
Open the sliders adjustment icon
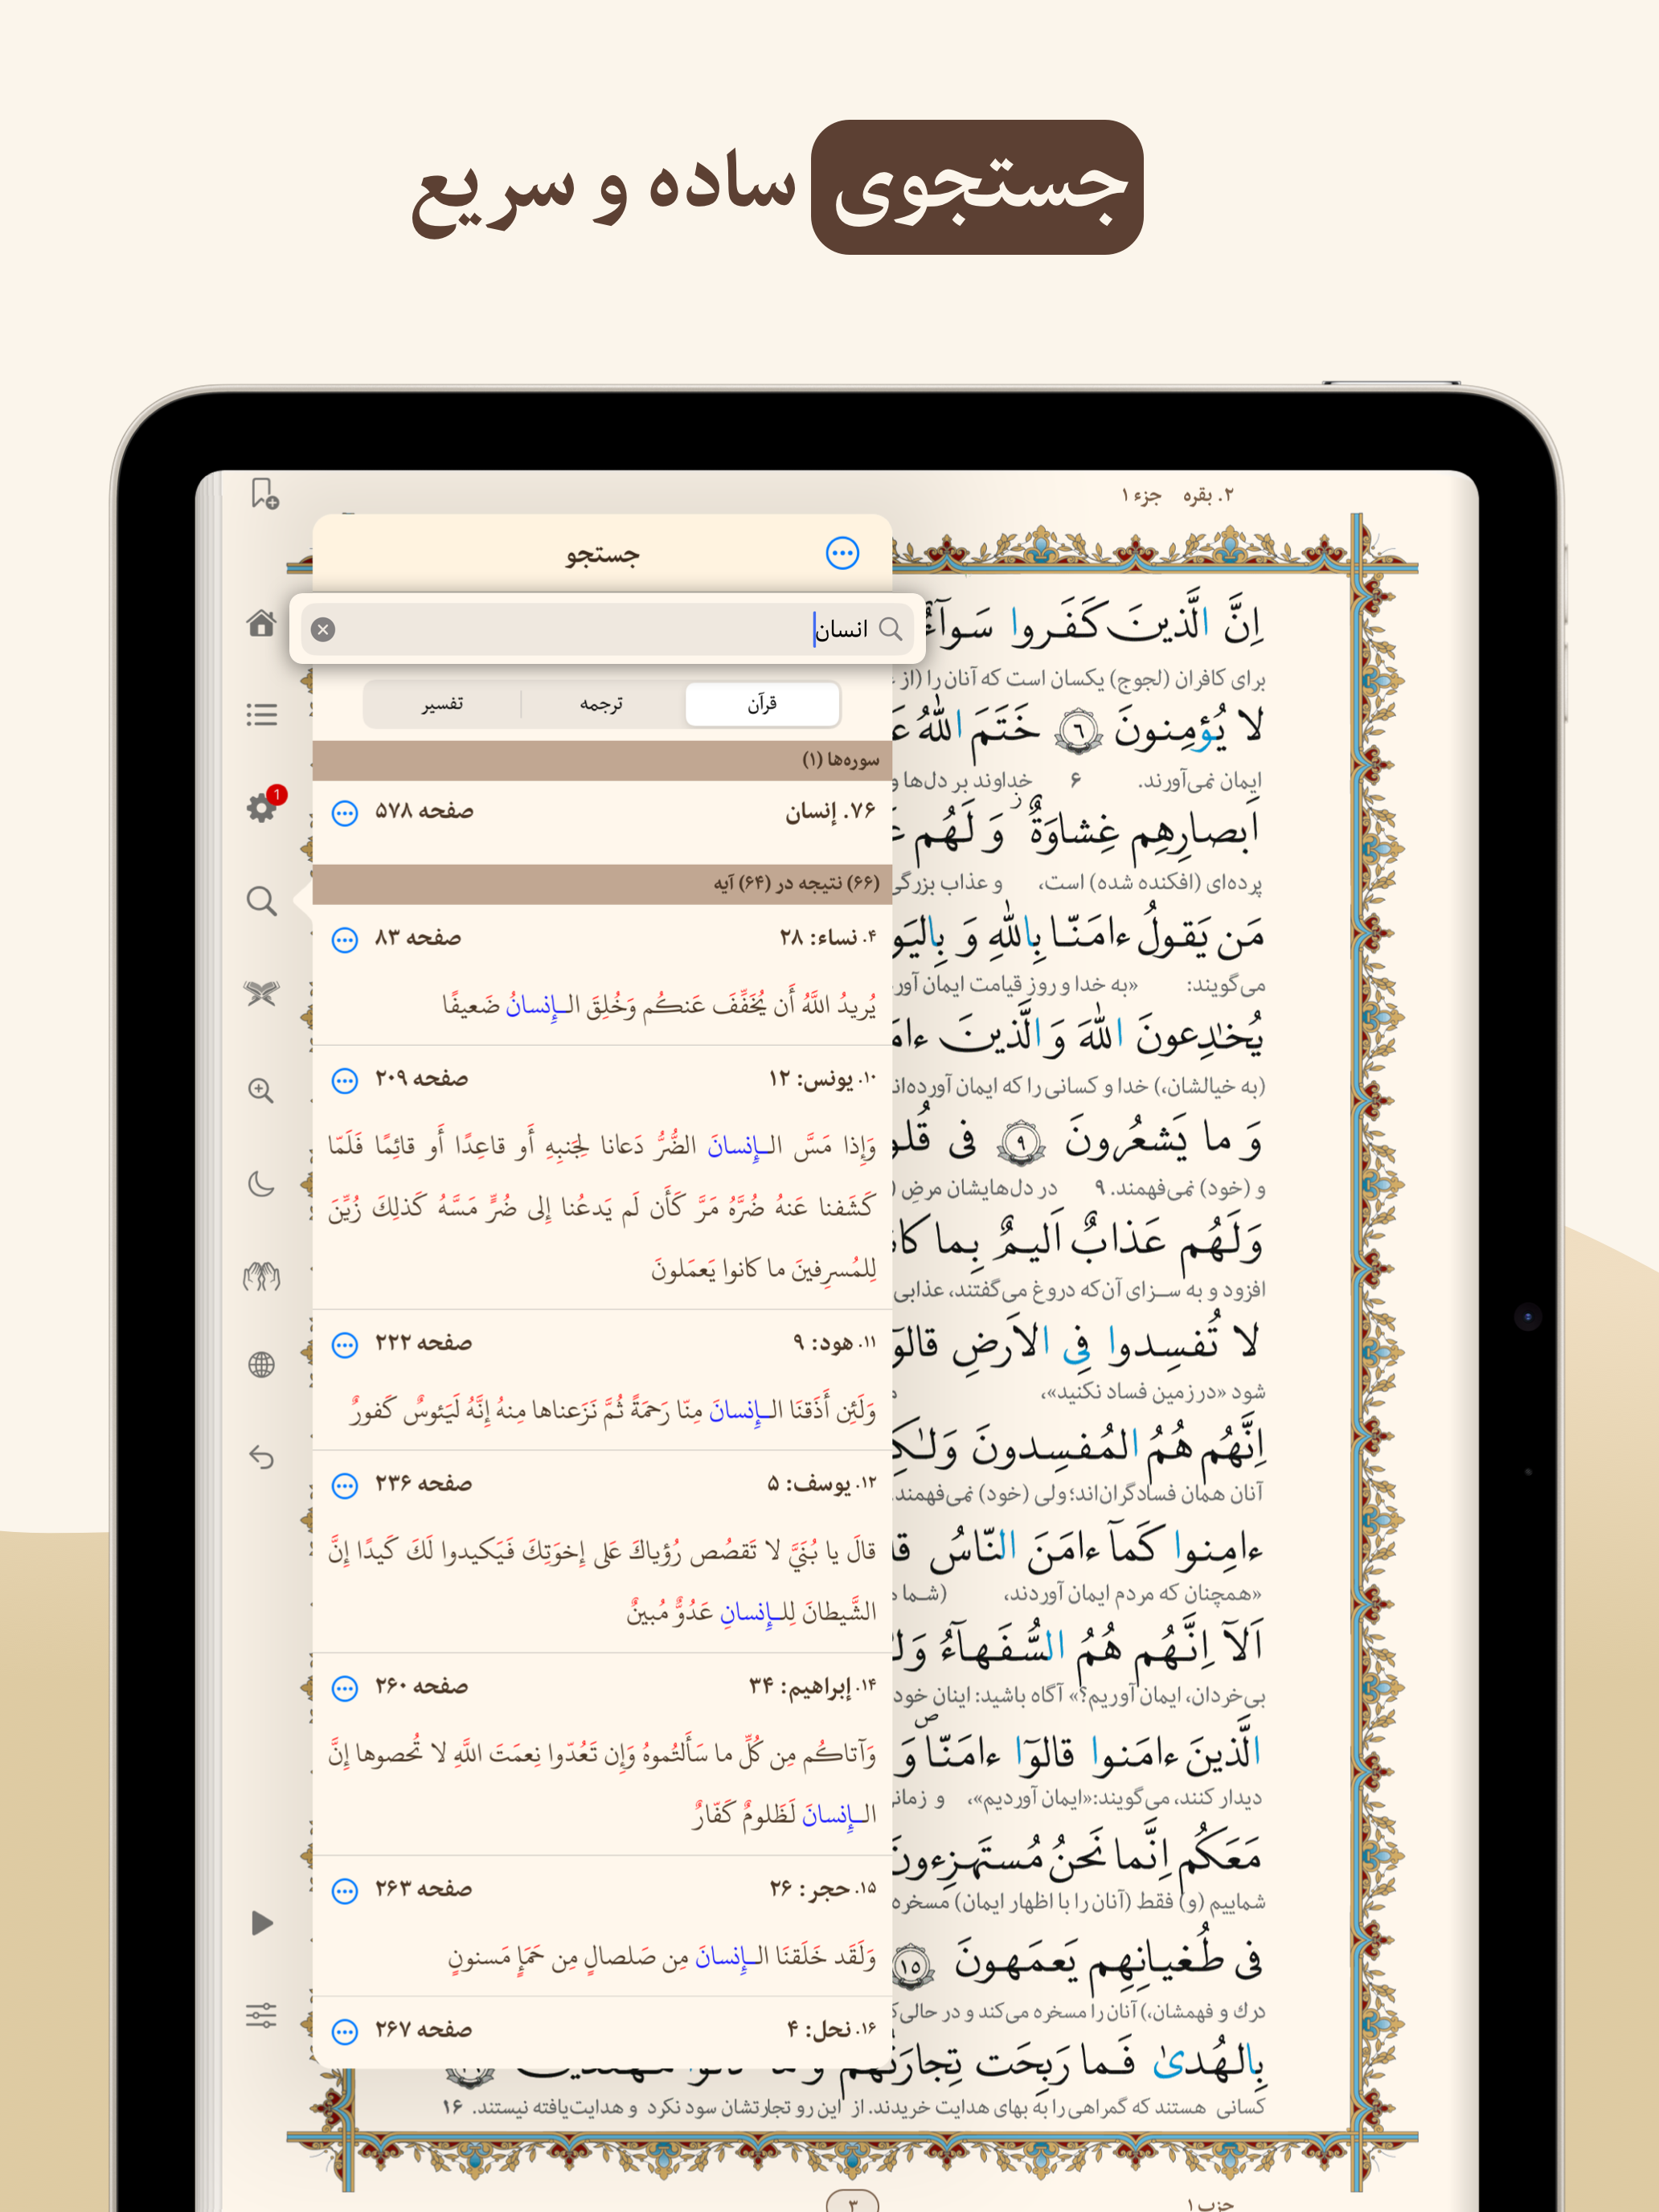point(262,2014)
